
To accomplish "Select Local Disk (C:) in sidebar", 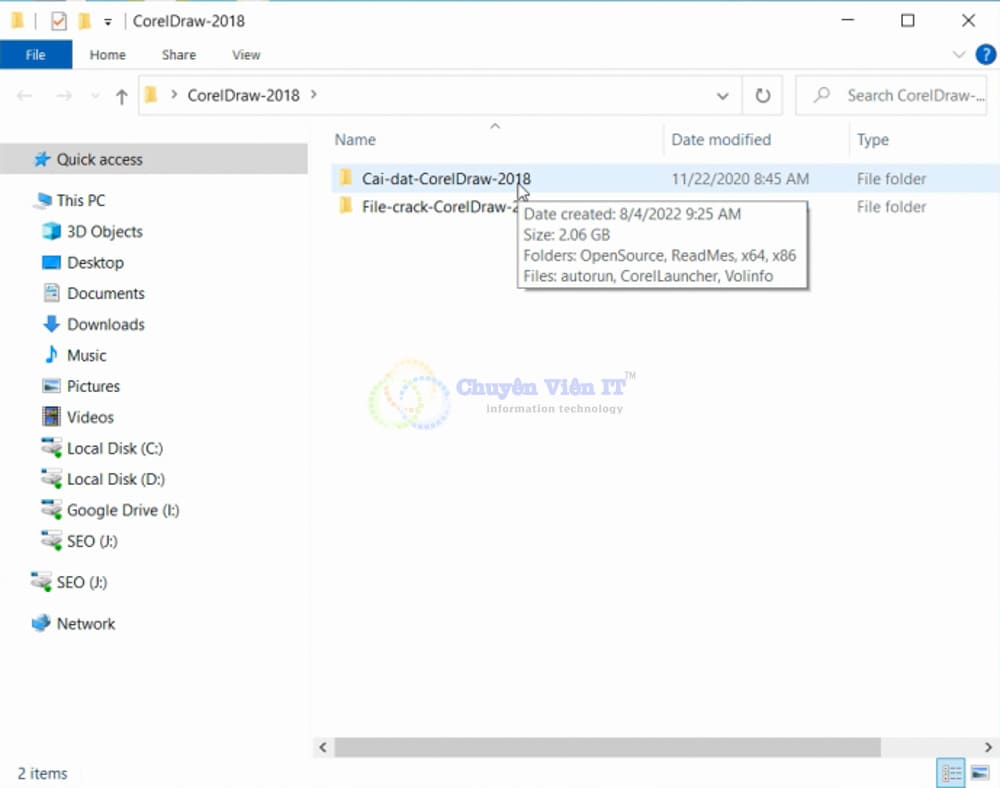I will [x=114, y=448].
